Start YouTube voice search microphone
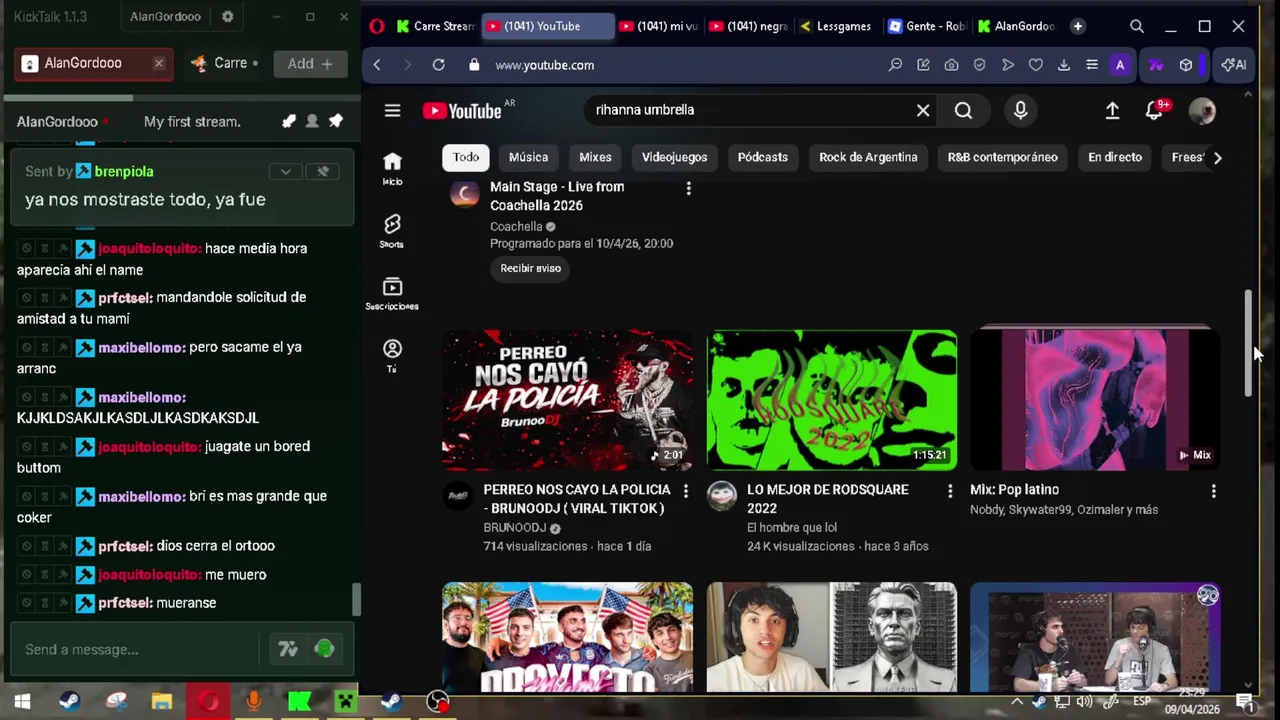The image size is (1280, 720). click(x=1020, y=111)
